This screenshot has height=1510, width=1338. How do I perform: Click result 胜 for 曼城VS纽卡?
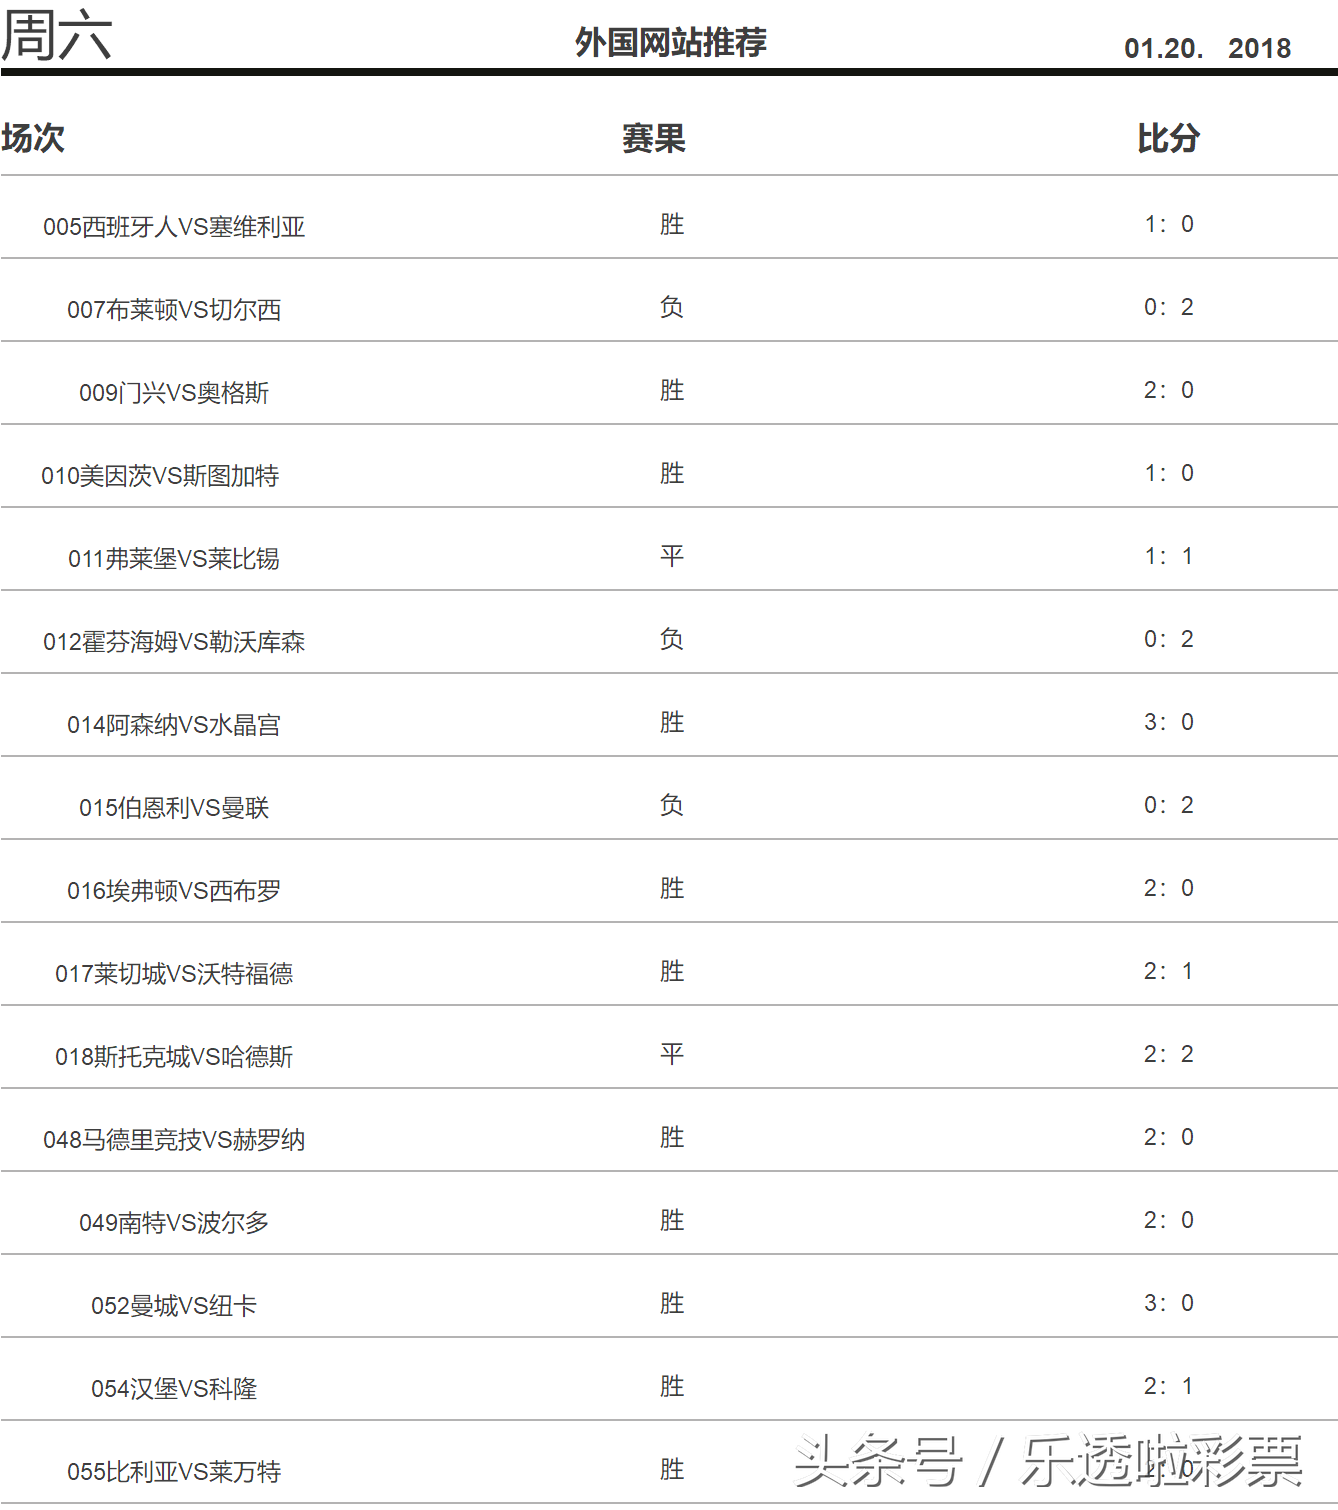click(672, 1303)
